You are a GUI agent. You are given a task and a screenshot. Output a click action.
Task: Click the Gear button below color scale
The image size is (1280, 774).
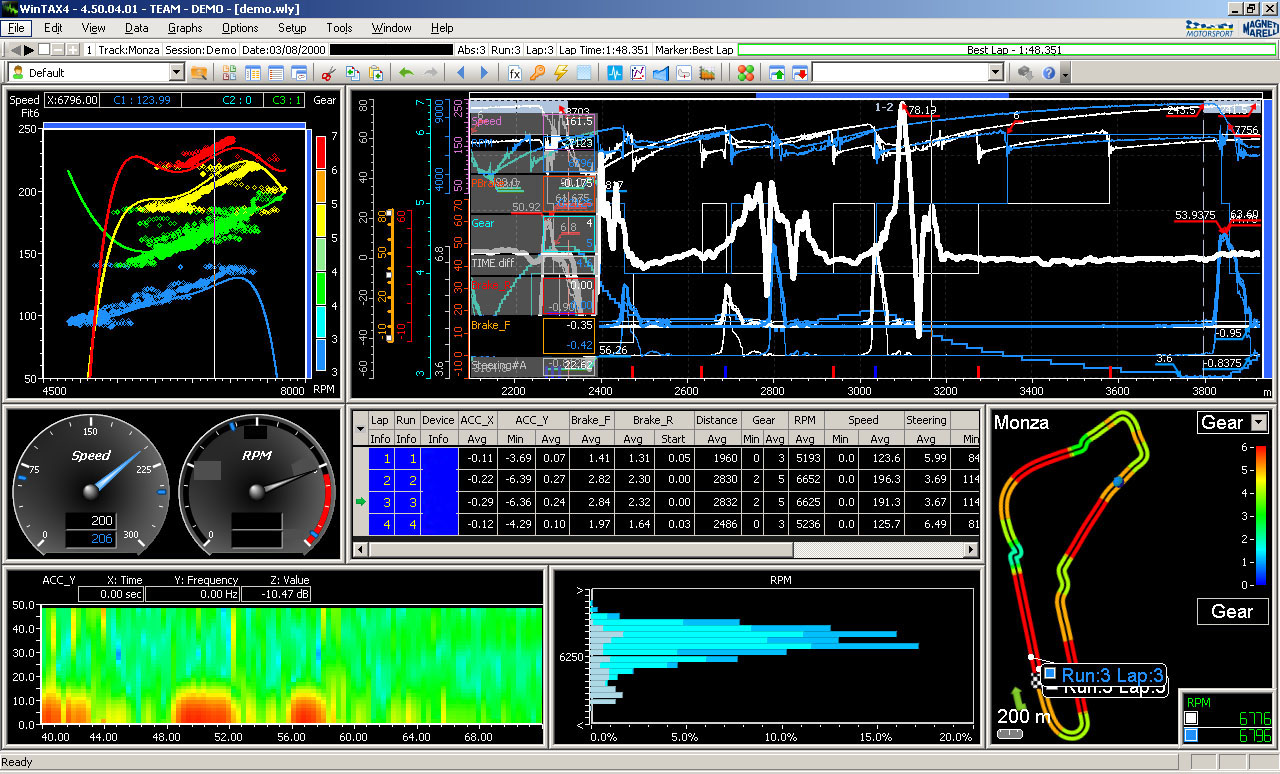tap(1231, 611)
